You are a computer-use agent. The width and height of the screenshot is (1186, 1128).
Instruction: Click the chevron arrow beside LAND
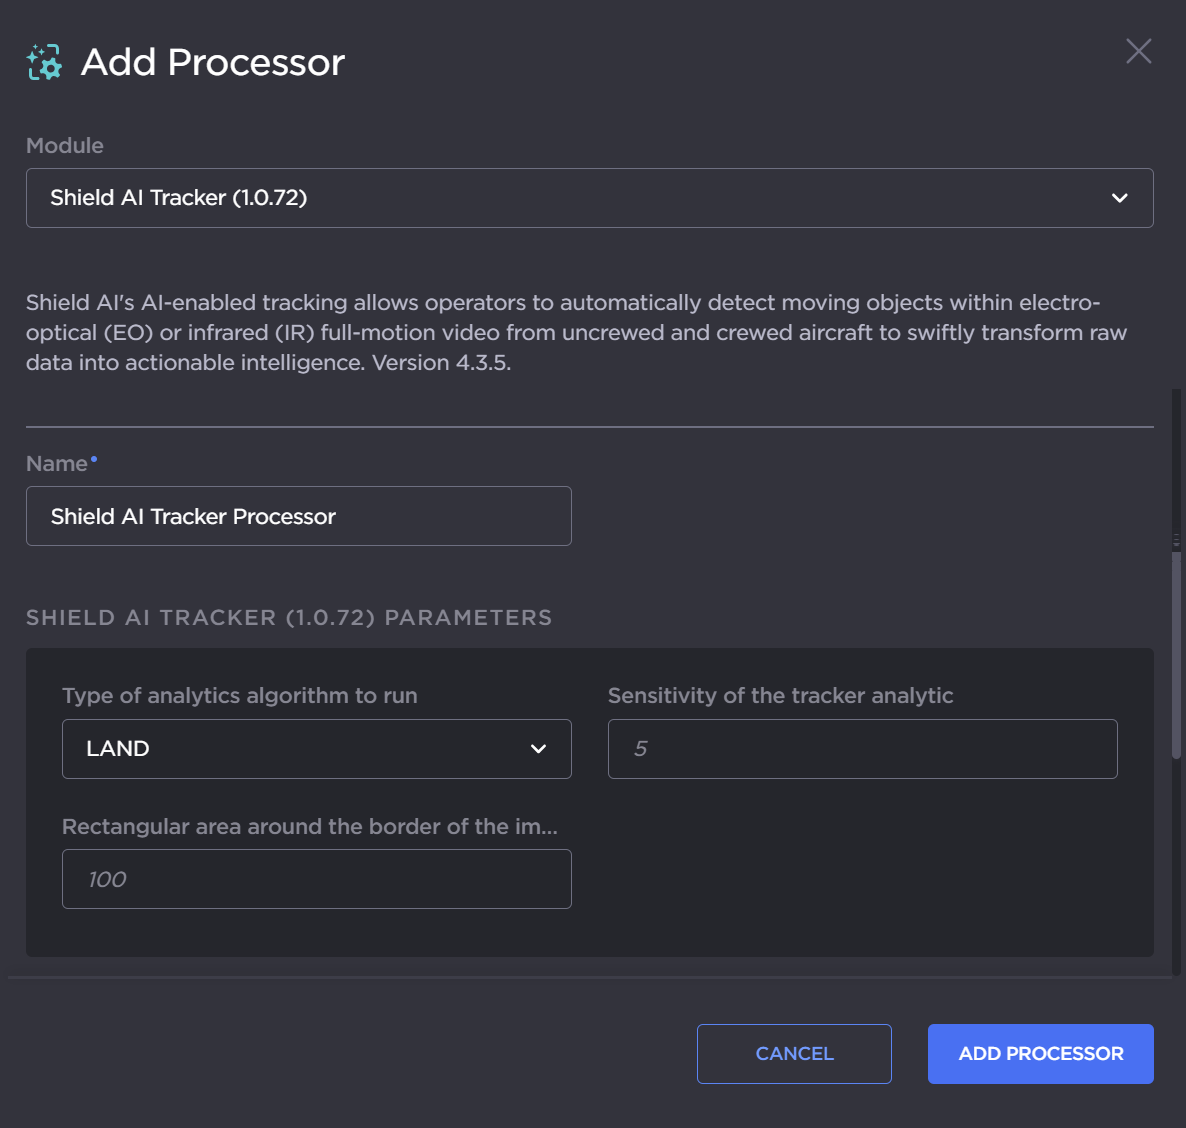(538, 749)
